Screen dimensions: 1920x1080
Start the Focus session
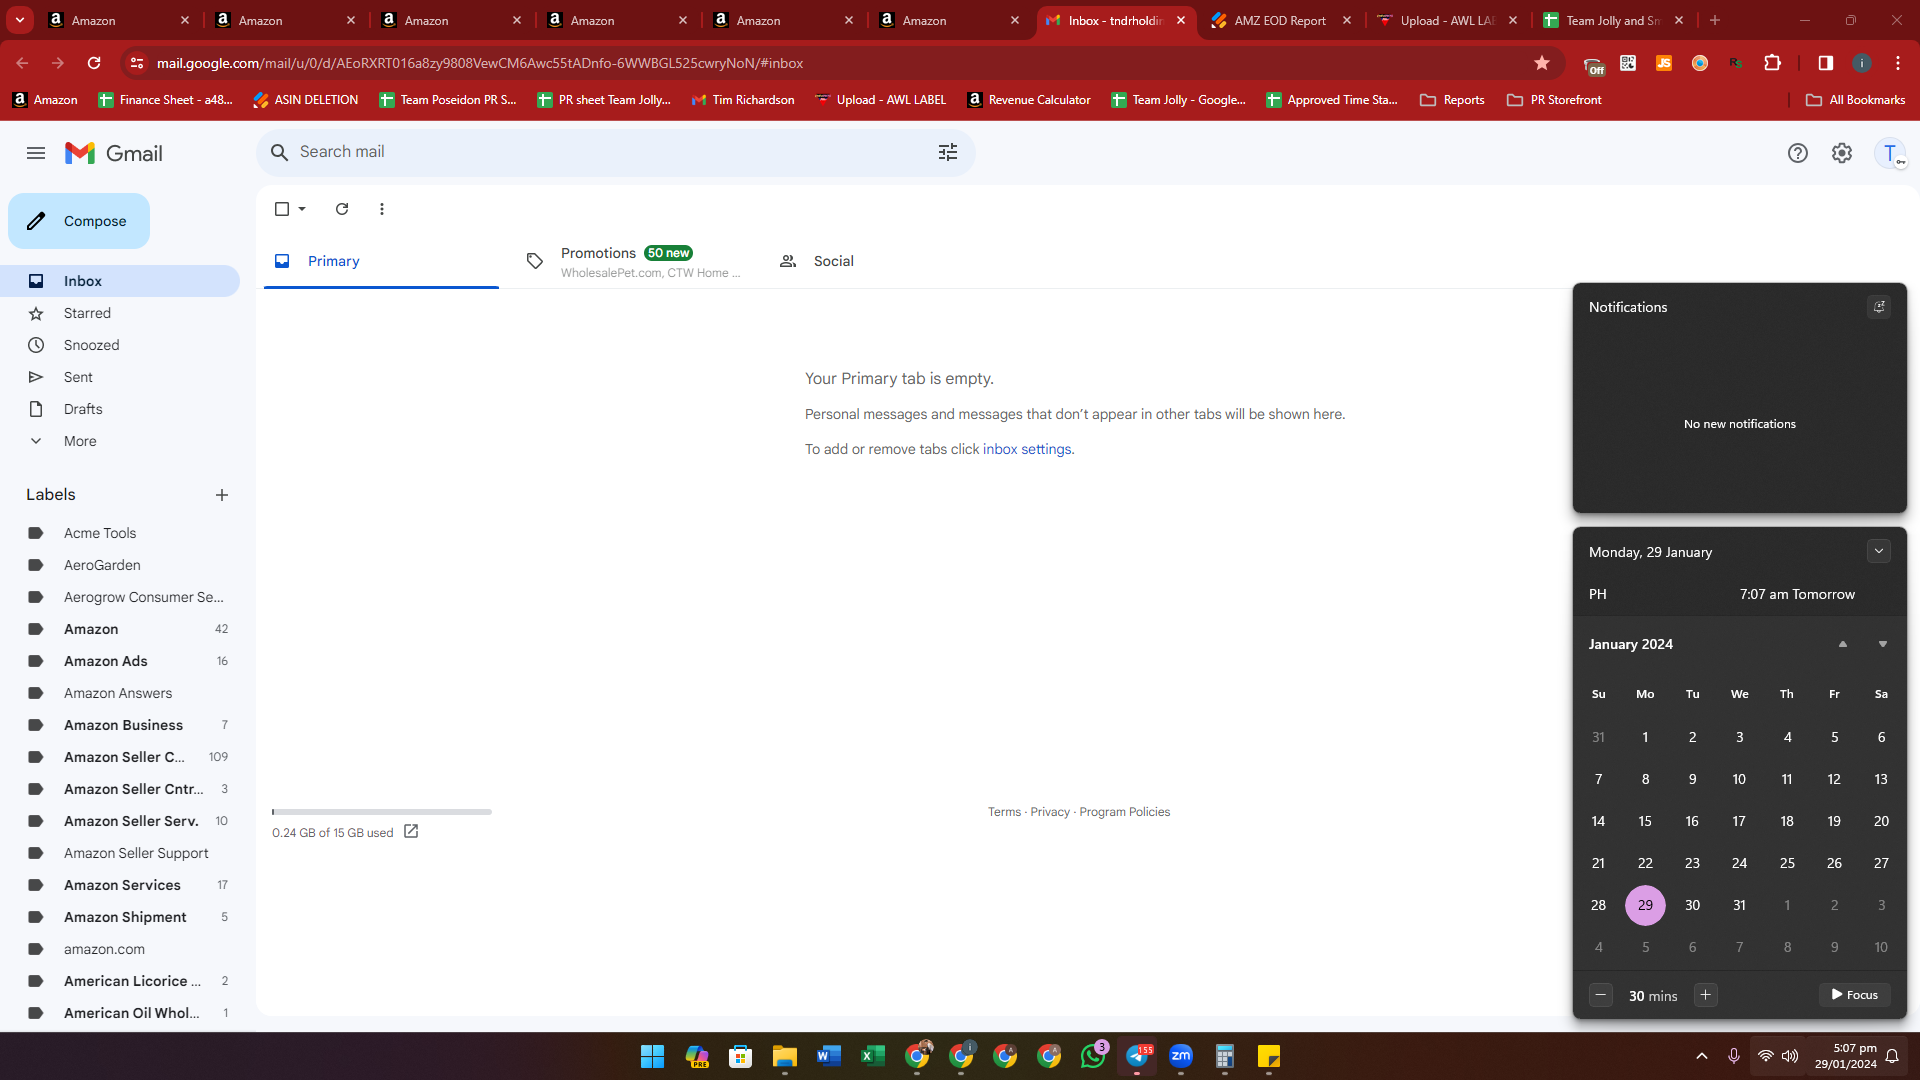[1855, 995]
